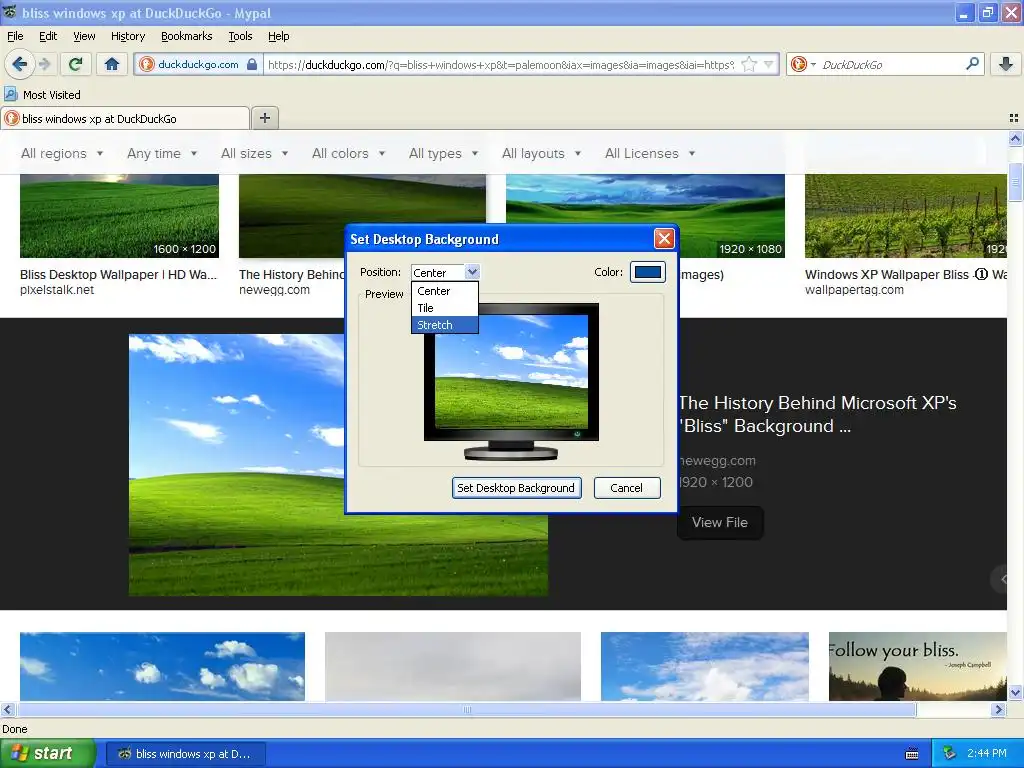Click the network tray icon near clock
The width and height of the screenshot is (1024, 768).
[949, 753]
